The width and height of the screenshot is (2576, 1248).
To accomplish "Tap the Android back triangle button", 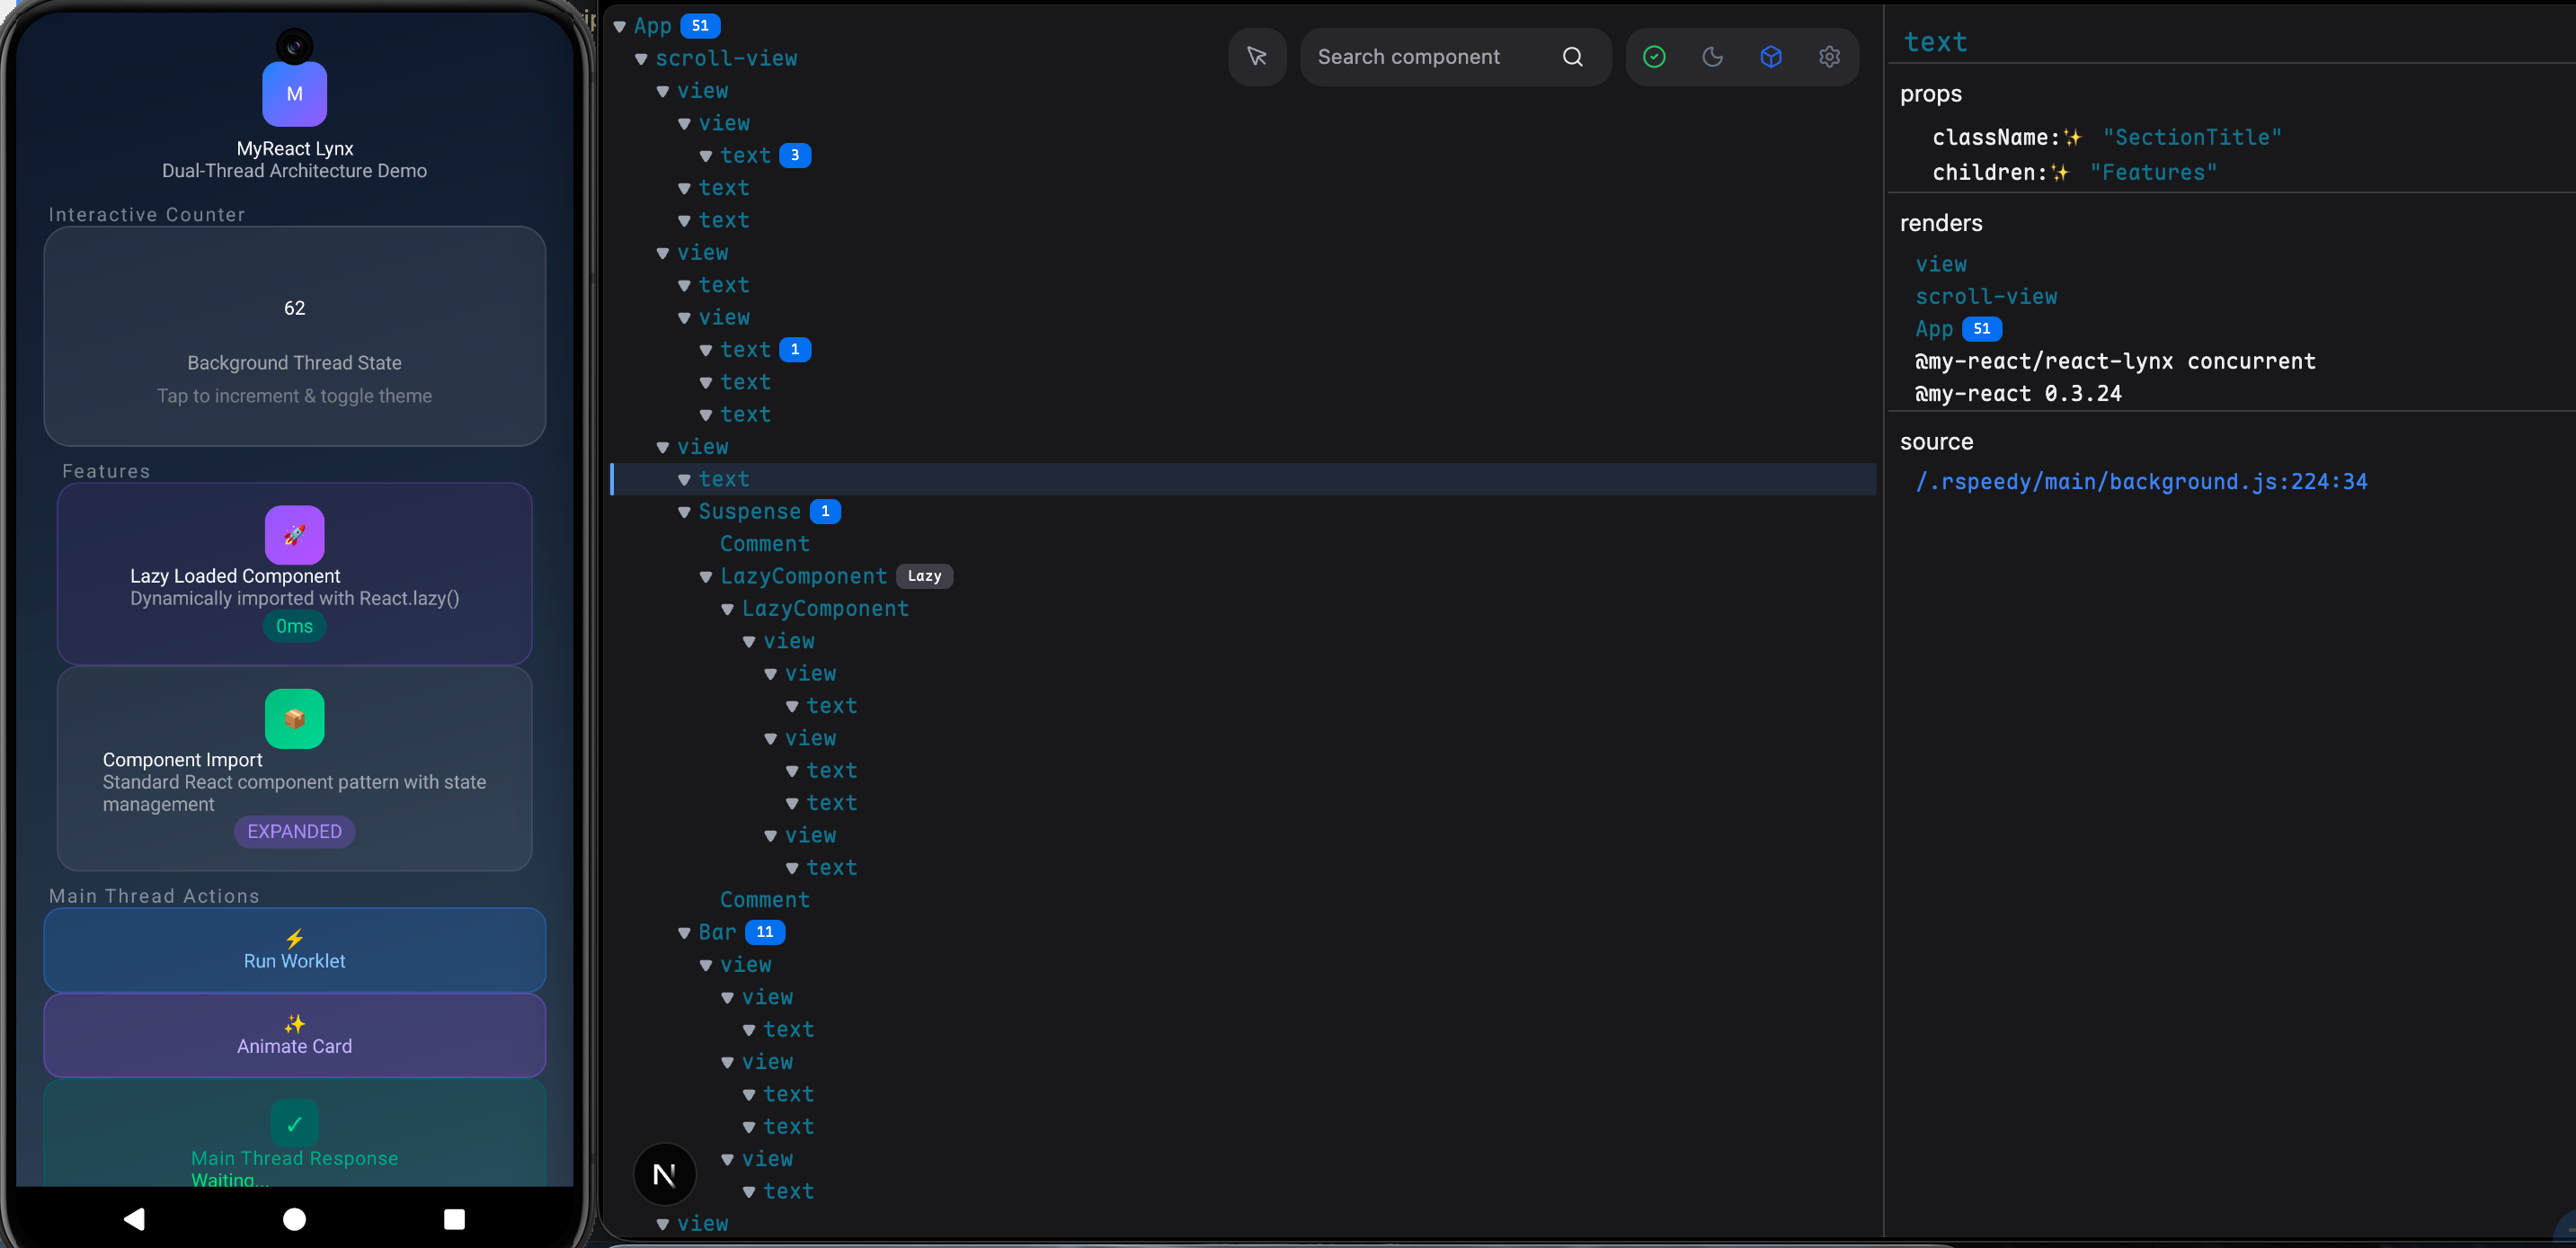I will pos(134,1218).
